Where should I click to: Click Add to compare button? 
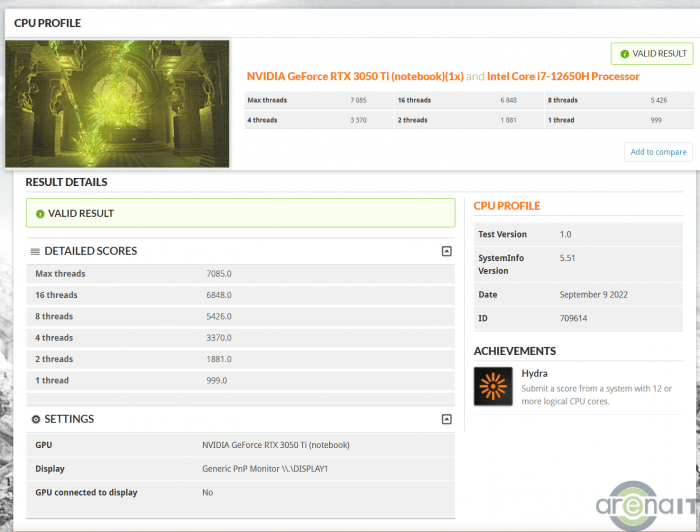point(658,152)
